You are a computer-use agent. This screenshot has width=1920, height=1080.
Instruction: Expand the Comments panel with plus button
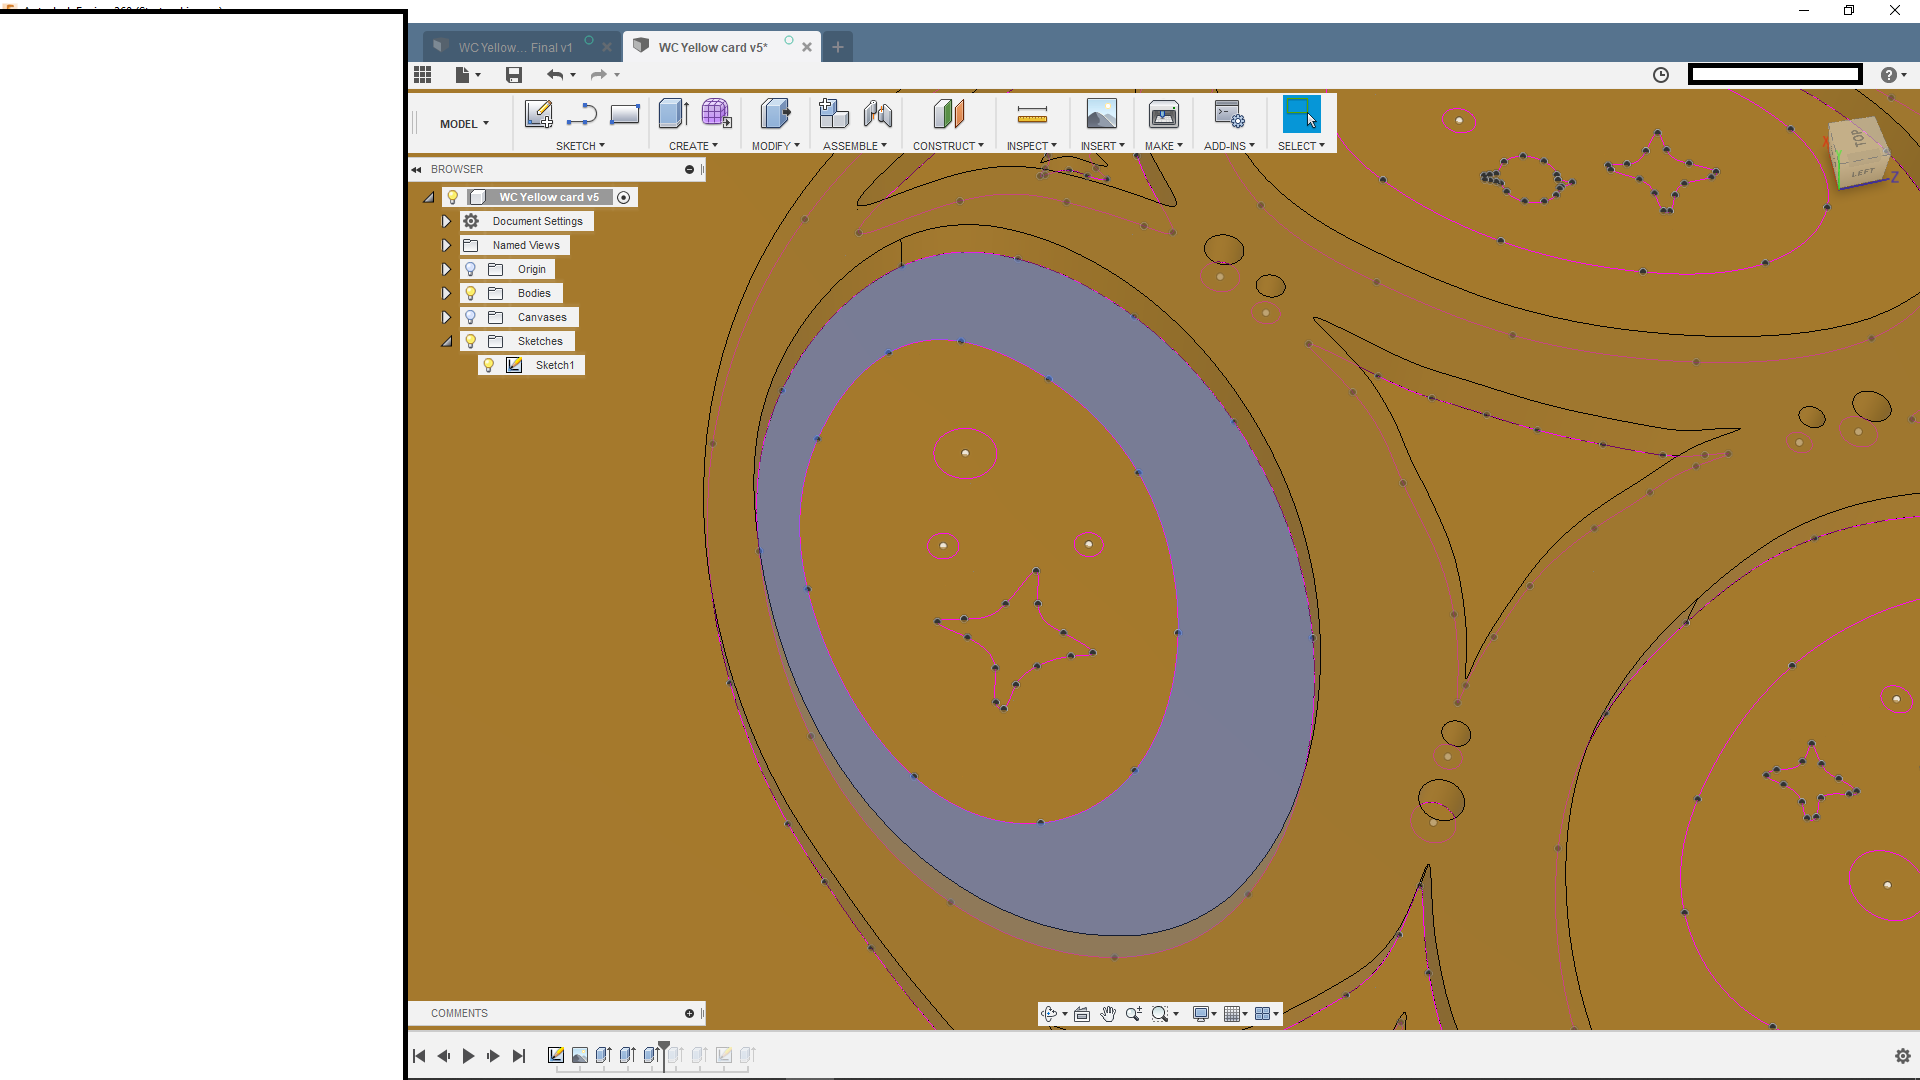pyautogui.click(x=689, y=1013)
